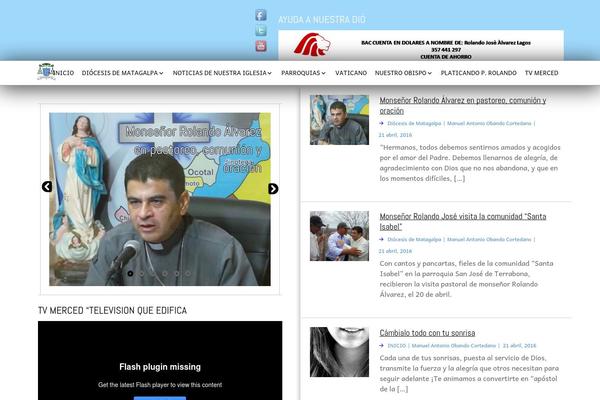
Task: Expand the Parroquias menu
Action: [x=303, y=73]
